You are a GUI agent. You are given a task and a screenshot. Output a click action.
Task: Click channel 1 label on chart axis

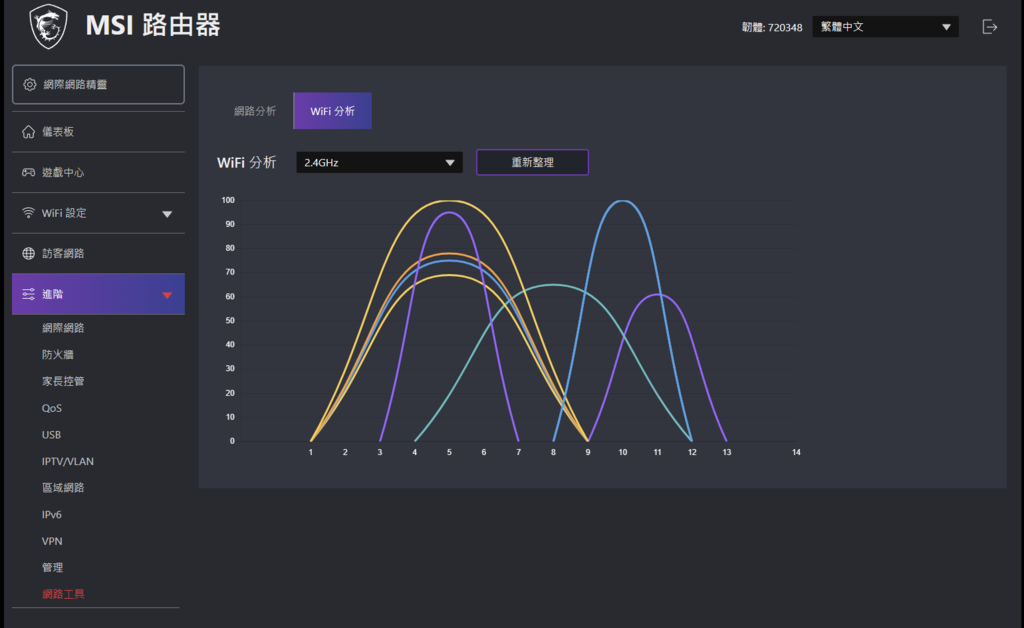coord(311,452)
